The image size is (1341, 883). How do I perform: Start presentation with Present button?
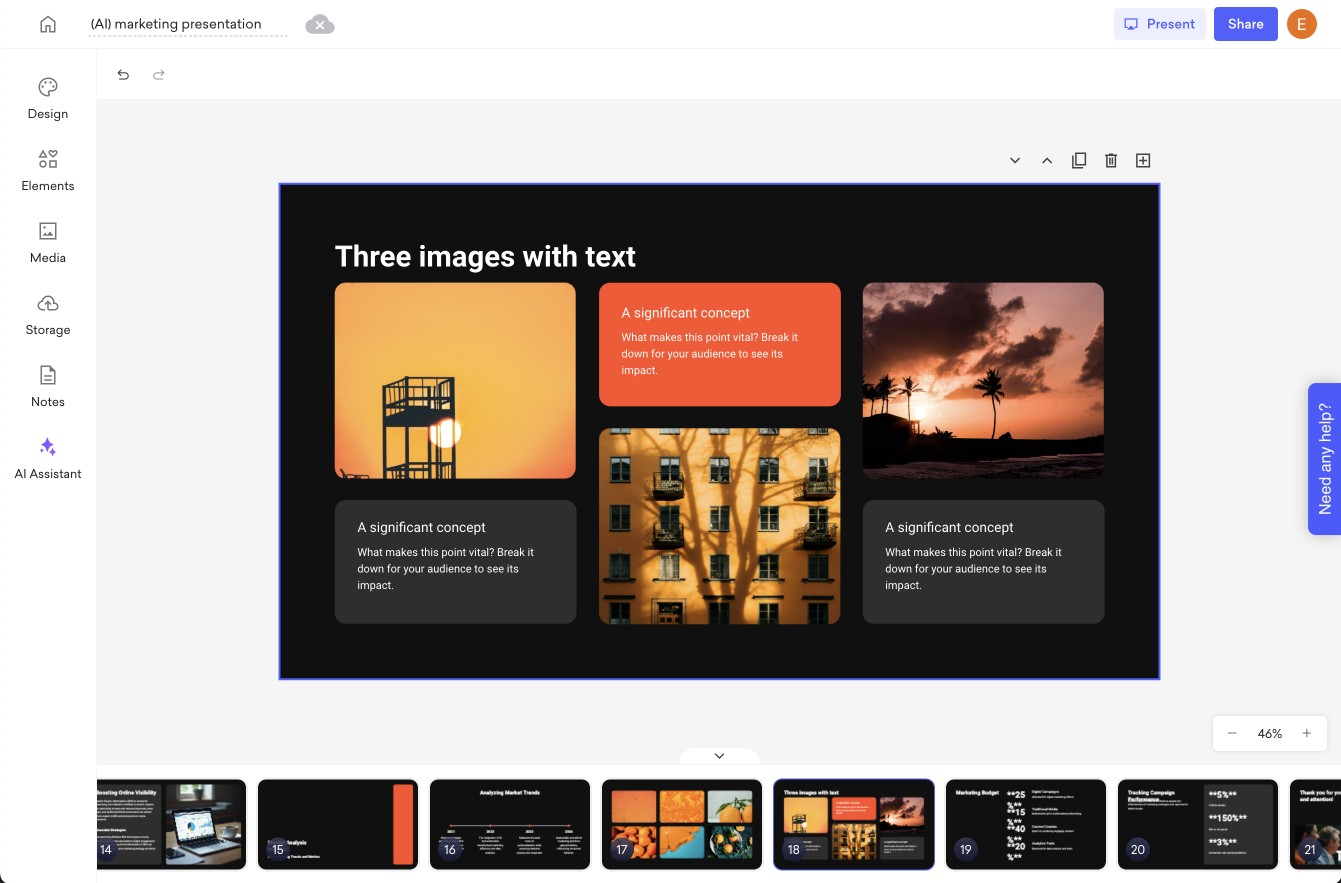(1160, 24)
